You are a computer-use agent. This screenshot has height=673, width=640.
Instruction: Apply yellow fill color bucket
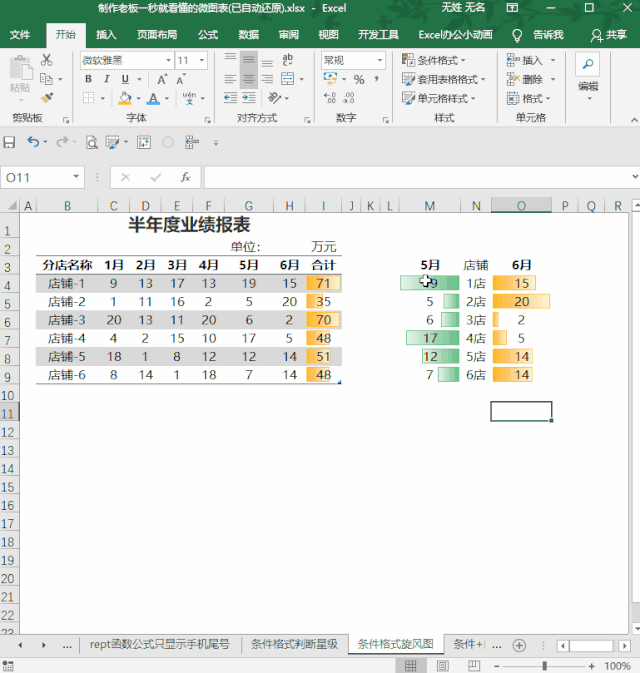[125, 98]
